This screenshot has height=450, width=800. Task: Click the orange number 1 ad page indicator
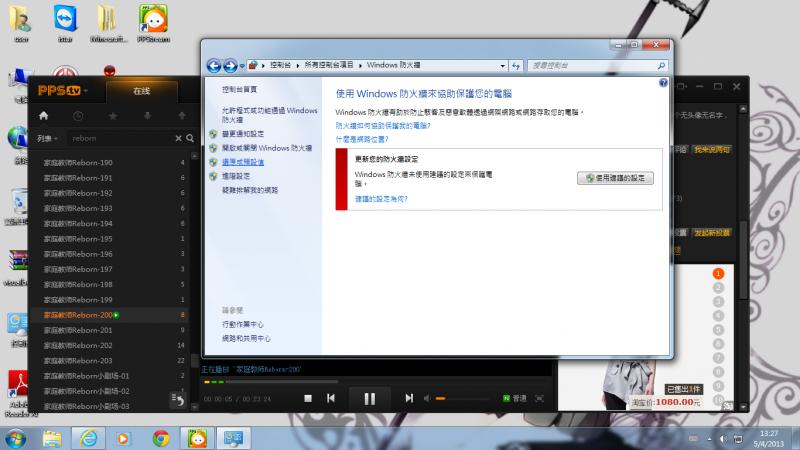(718, 273)
